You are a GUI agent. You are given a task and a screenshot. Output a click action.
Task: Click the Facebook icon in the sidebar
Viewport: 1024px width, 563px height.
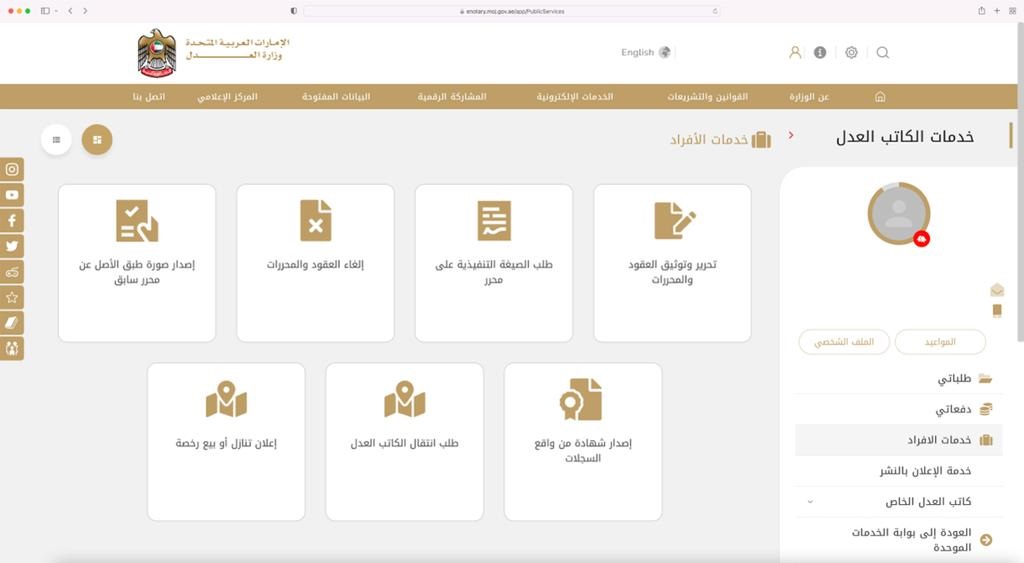pyautogui.click(x=12, y=221)
